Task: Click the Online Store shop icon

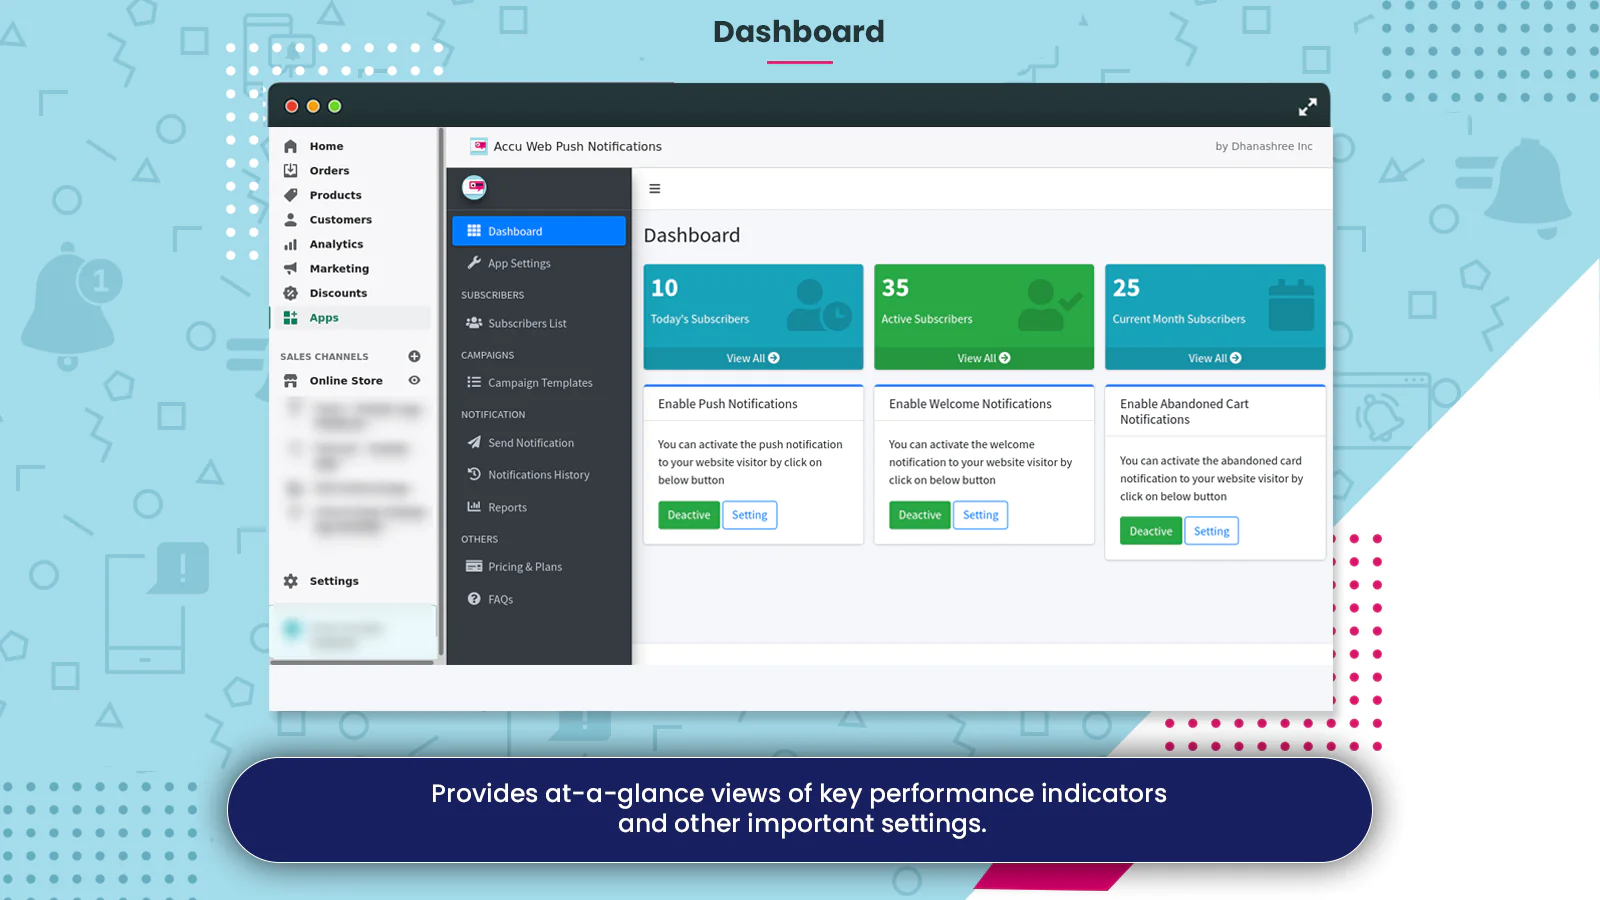Action: [291, 381]
